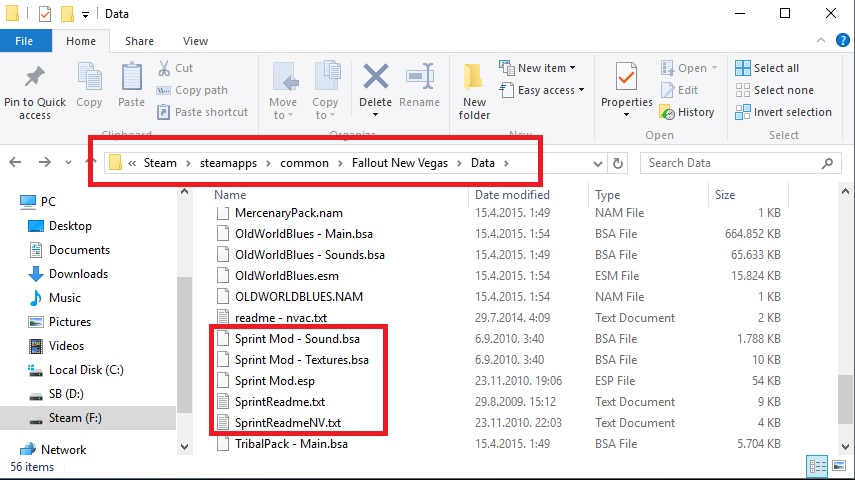Image resolution: width=855 pixels, height=480 pixels.
Task: Click Paste shortcut in ribbon
Action: coord(202,112)
